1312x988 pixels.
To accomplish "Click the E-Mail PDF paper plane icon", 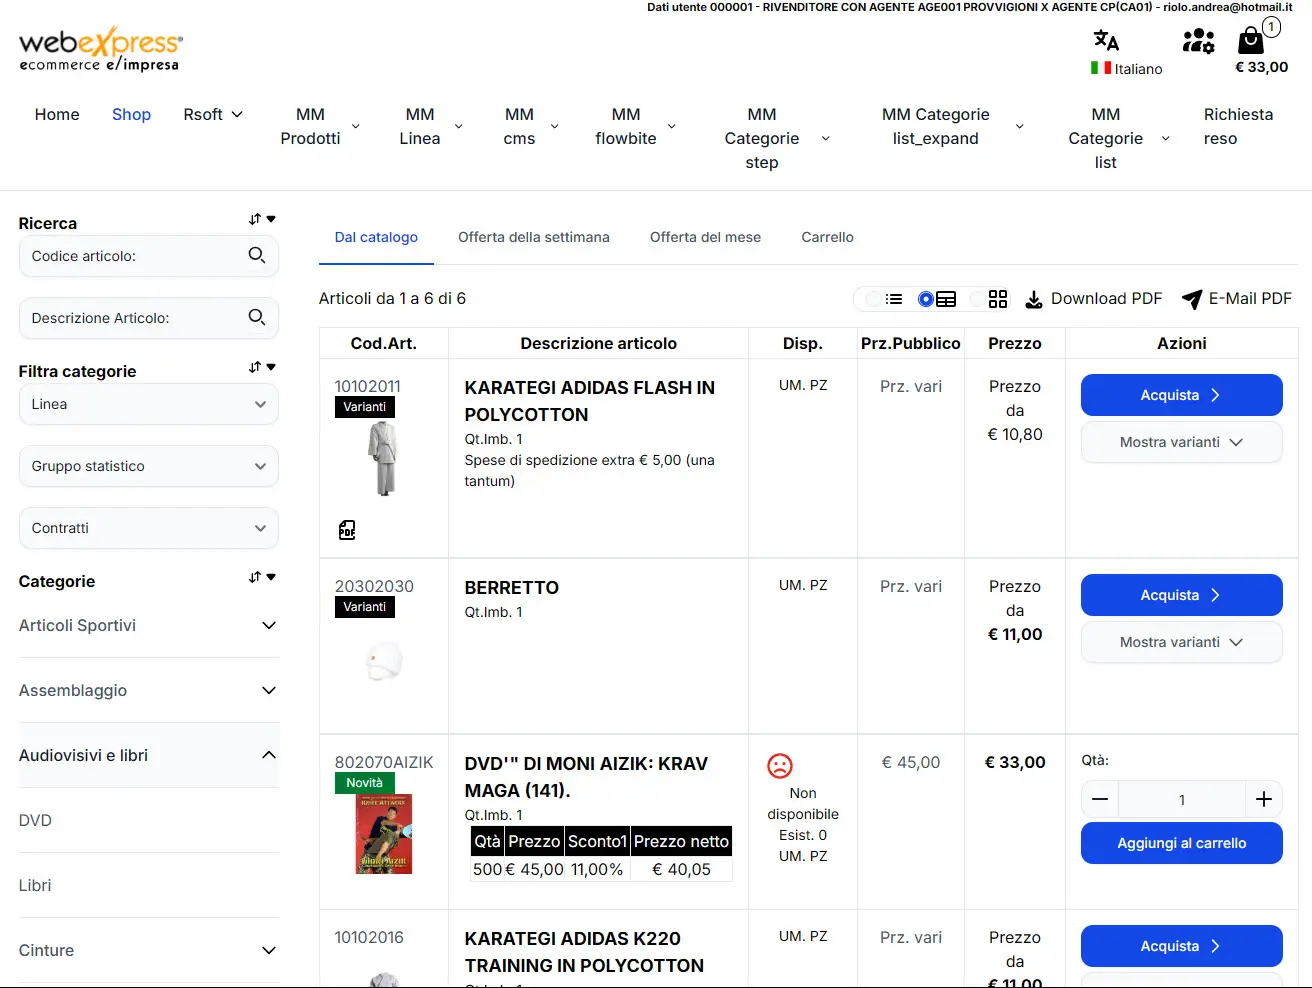I will click(1192, 299).
